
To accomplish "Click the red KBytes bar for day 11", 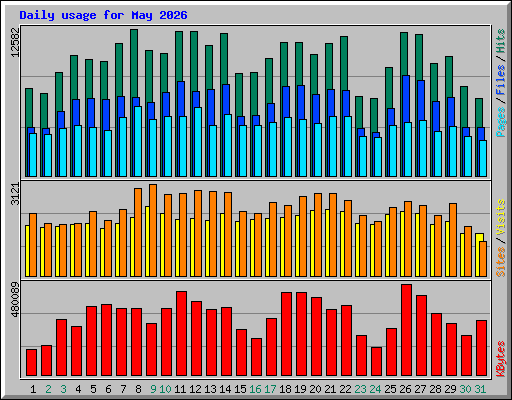I will coord(181,334).
